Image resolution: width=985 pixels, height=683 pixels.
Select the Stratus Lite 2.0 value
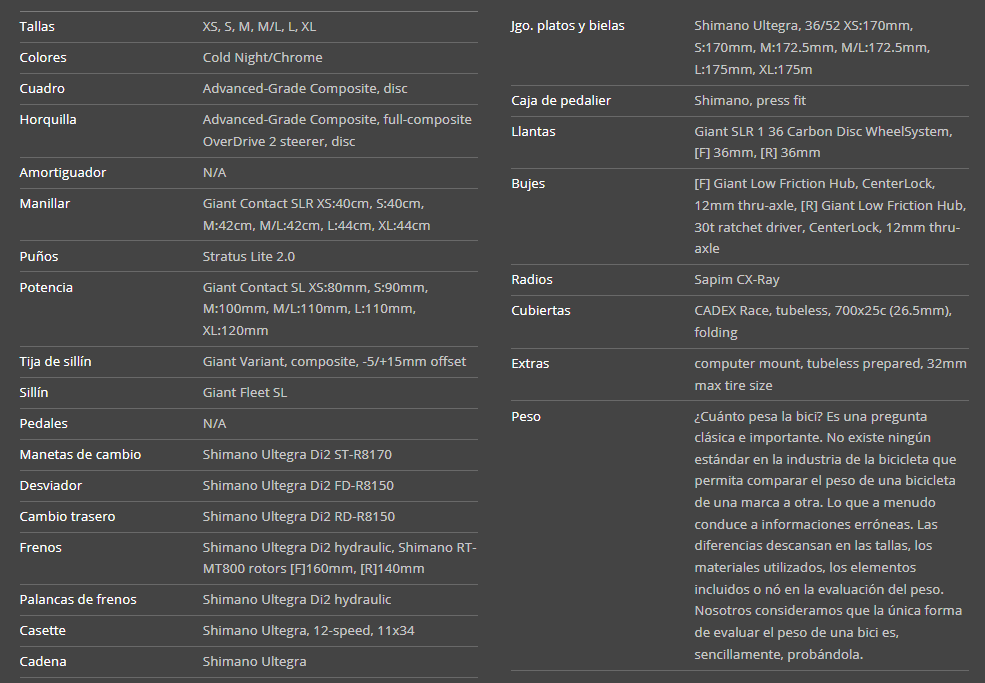tap(248, 256)
